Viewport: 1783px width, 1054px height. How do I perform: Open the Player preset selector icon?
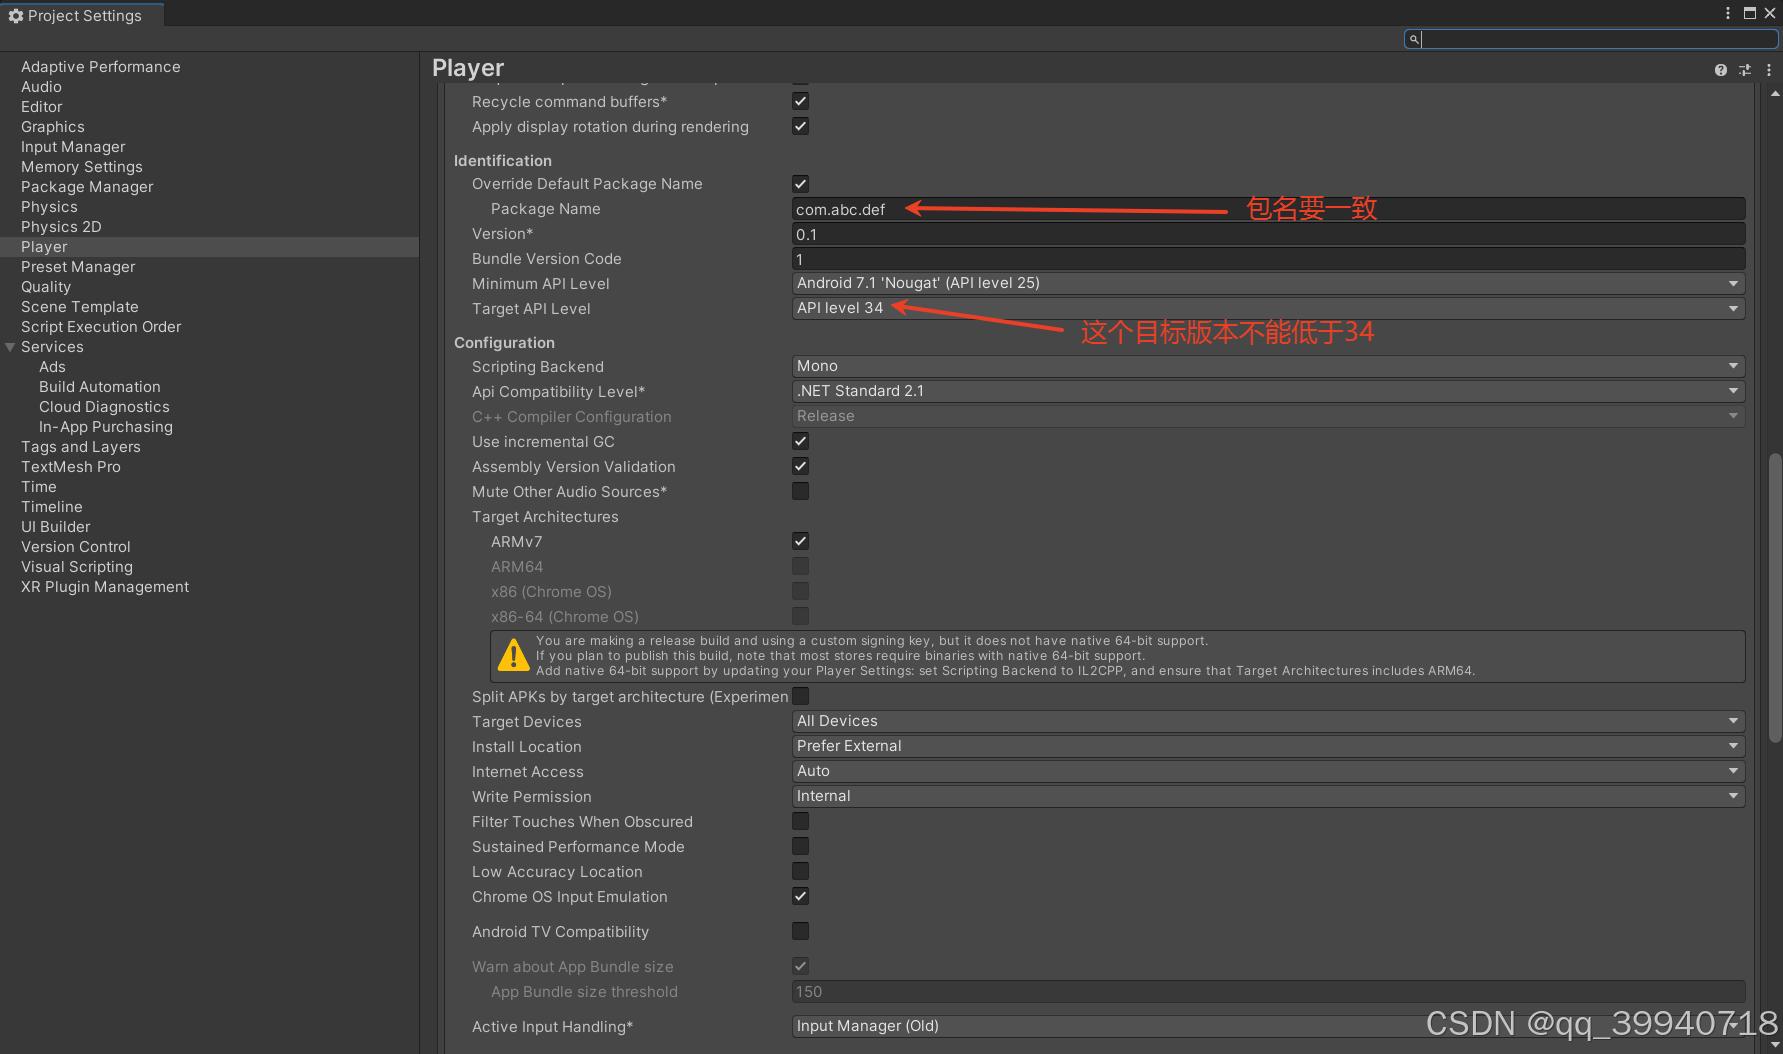tap(1745, 70)
